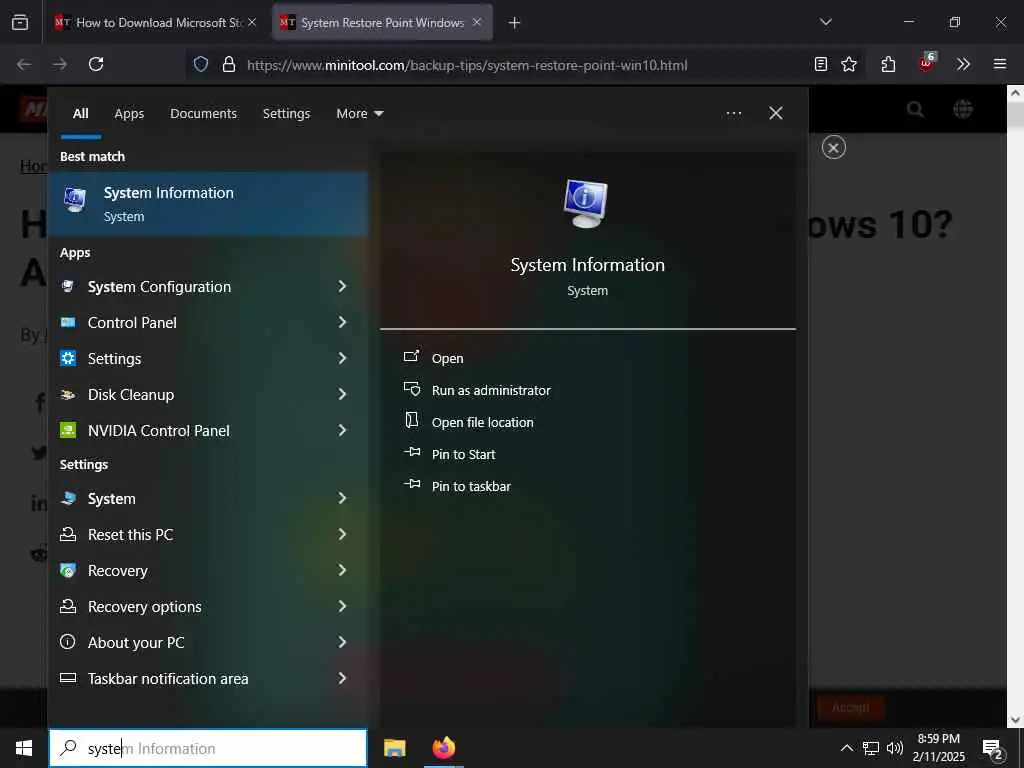
Task: Click the Recovery options icon
Action: tap(67, 606)
